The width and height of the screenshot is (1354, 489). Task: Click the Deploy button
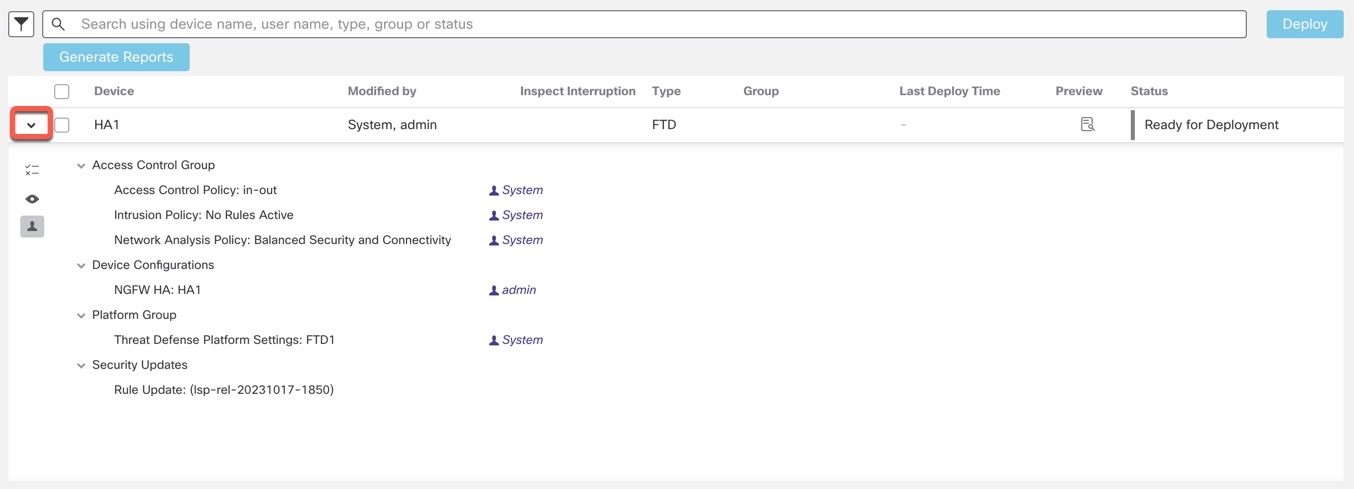click(1304, 24)
